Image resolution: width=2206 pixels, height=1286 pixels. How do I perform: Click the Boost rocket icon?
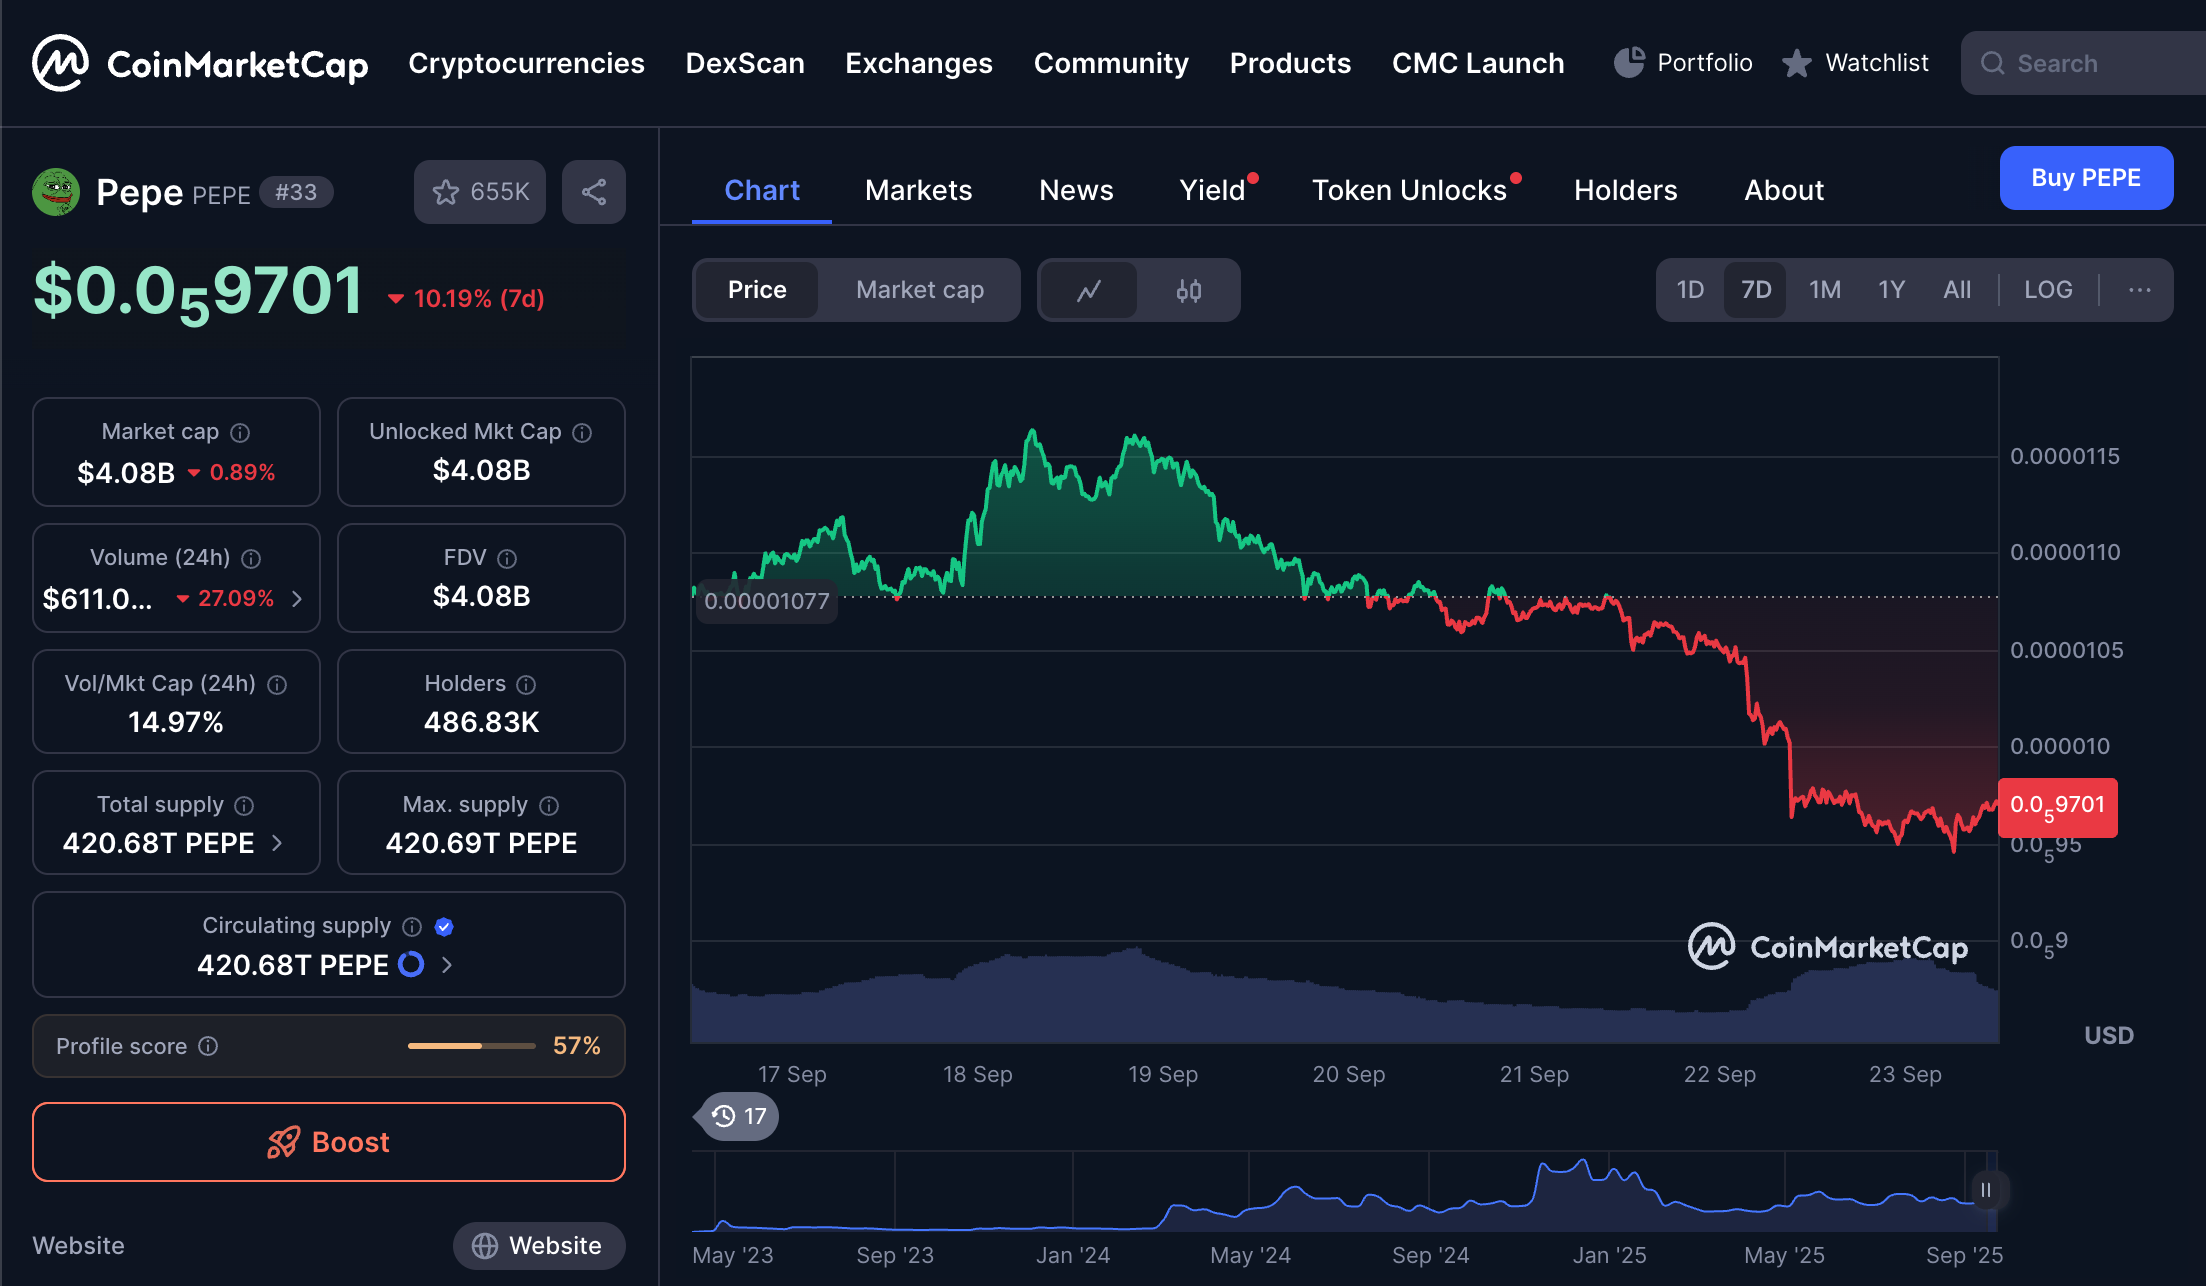click(283, 1142)
